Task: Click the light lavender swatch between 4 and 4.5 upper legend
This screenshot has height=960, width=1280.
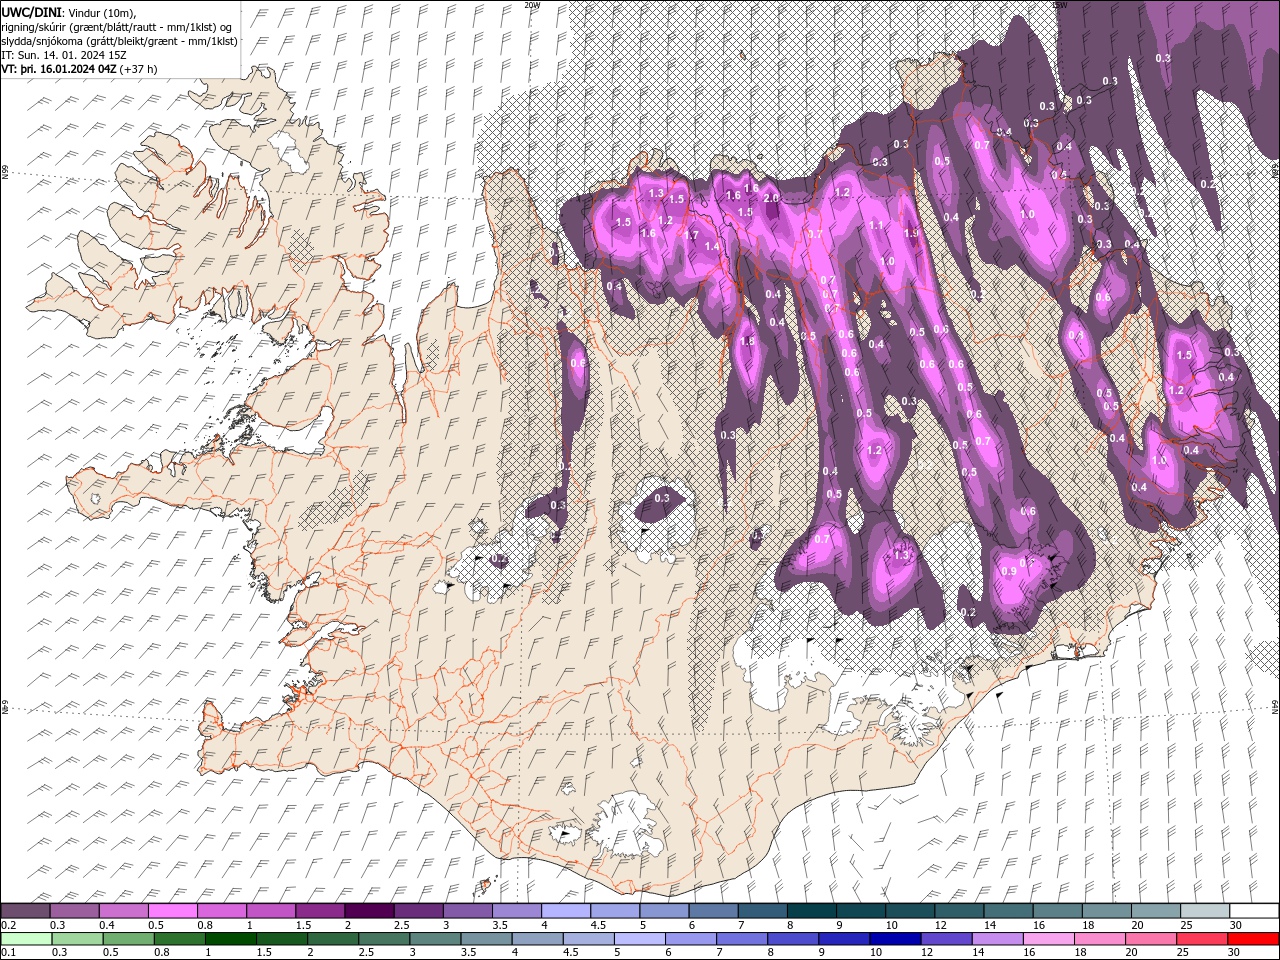Action: (x=565, y=911)
